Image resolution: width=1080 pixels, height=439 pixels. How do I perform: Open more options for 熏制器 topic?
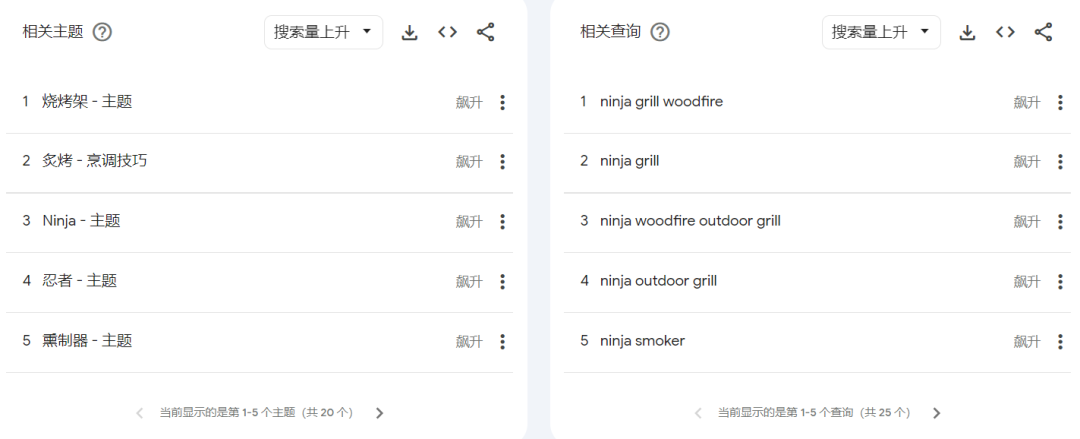[502, 341]
